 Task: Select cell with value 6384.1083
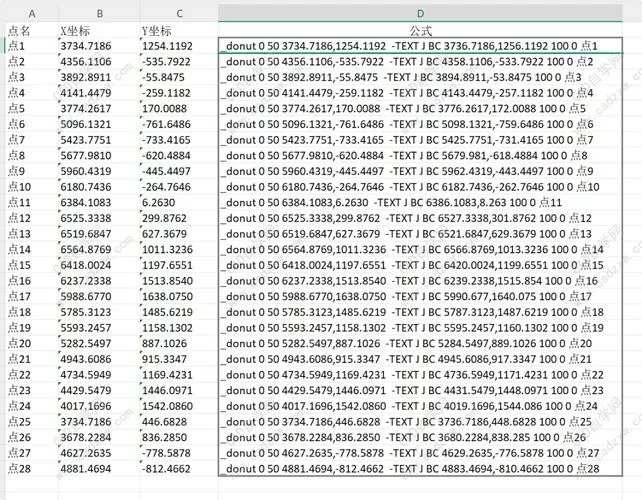[x=99, y=202]
